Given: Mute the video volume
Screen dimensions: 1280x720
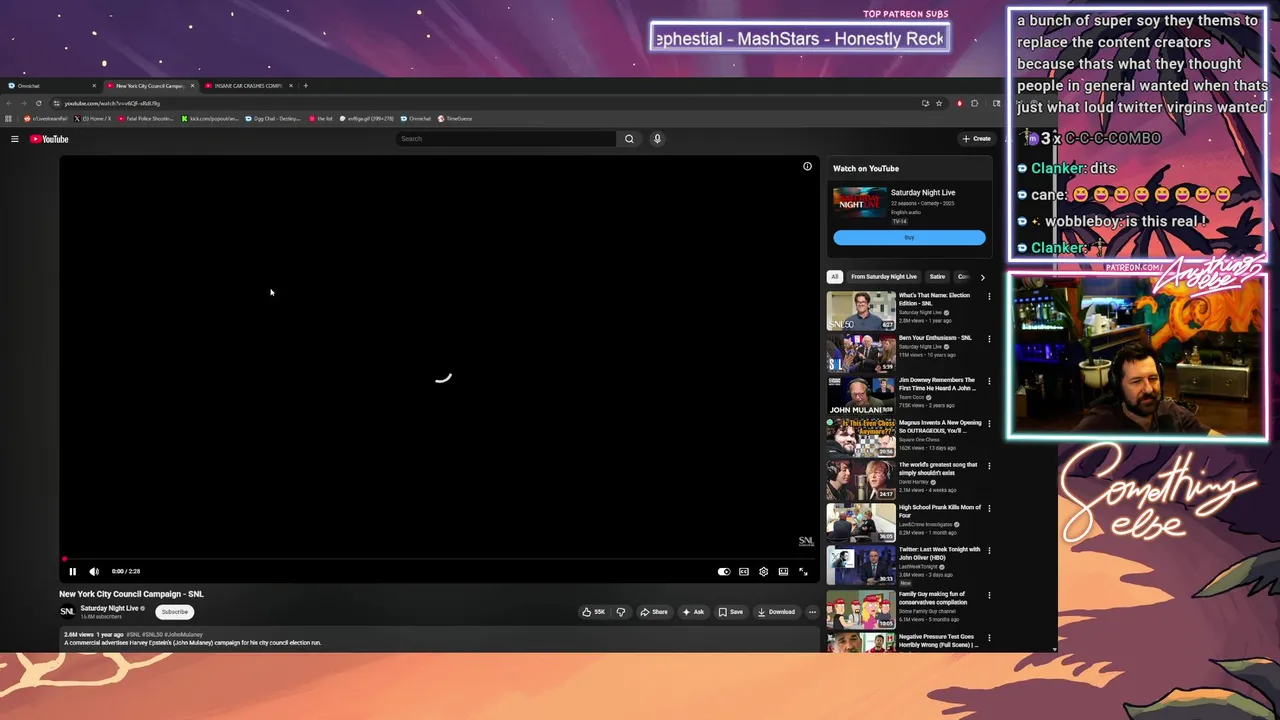Looking at the screenshot, I should 94,572.
